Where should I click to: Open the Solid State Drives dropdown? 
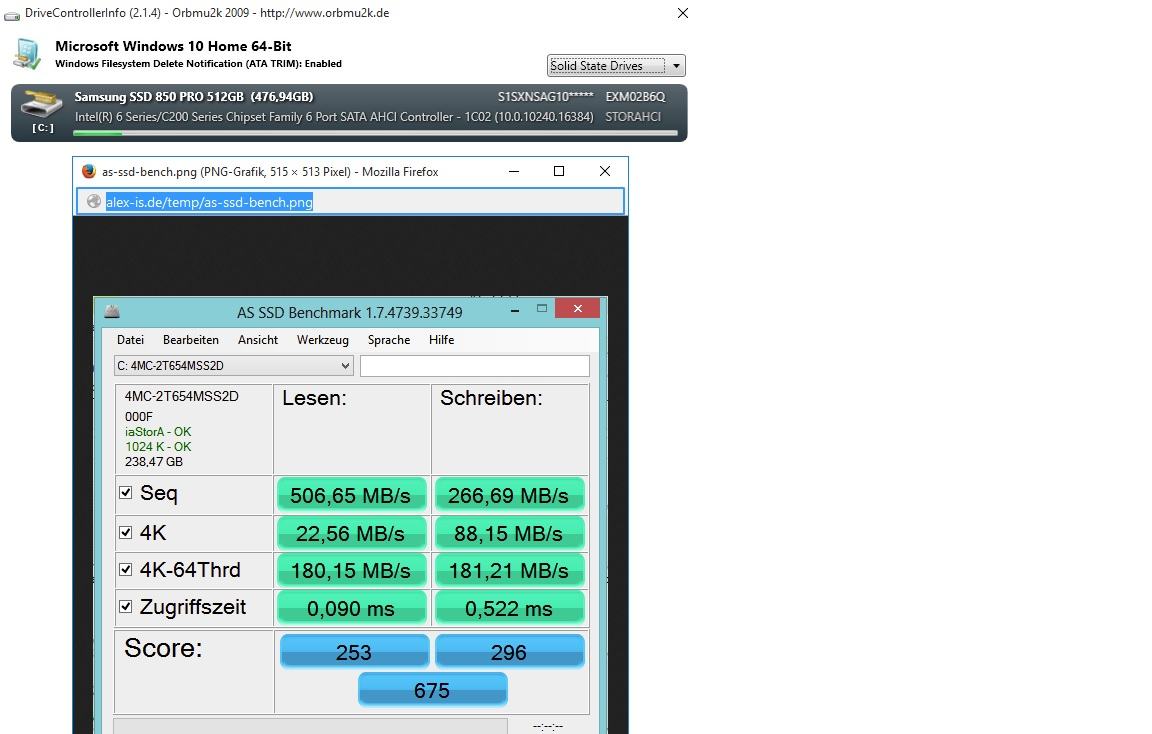coord(616,65)
